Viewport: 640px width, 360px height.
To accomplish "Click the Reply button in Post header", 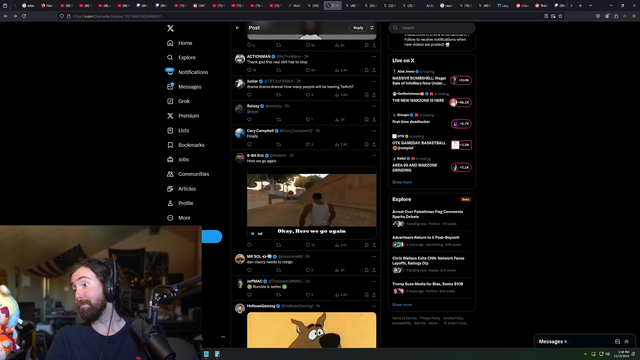I will pyautogui.click(x=358, y=28).
